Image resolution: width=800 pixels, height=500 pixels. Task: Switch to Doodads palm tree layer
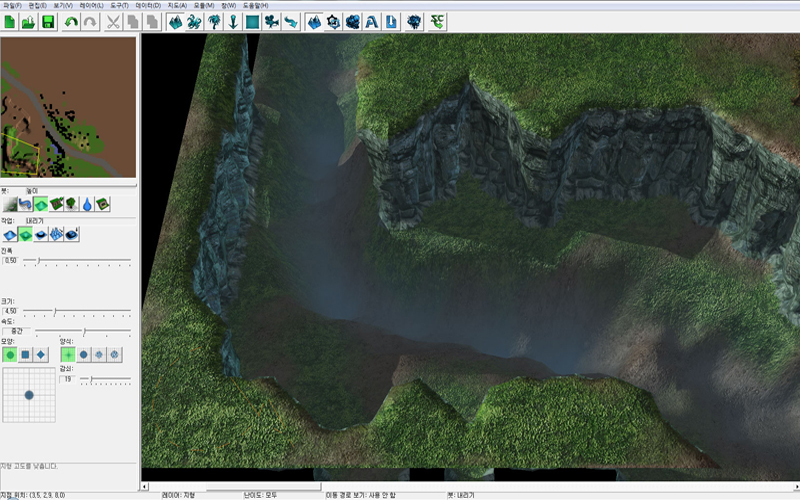pos(214,22)
